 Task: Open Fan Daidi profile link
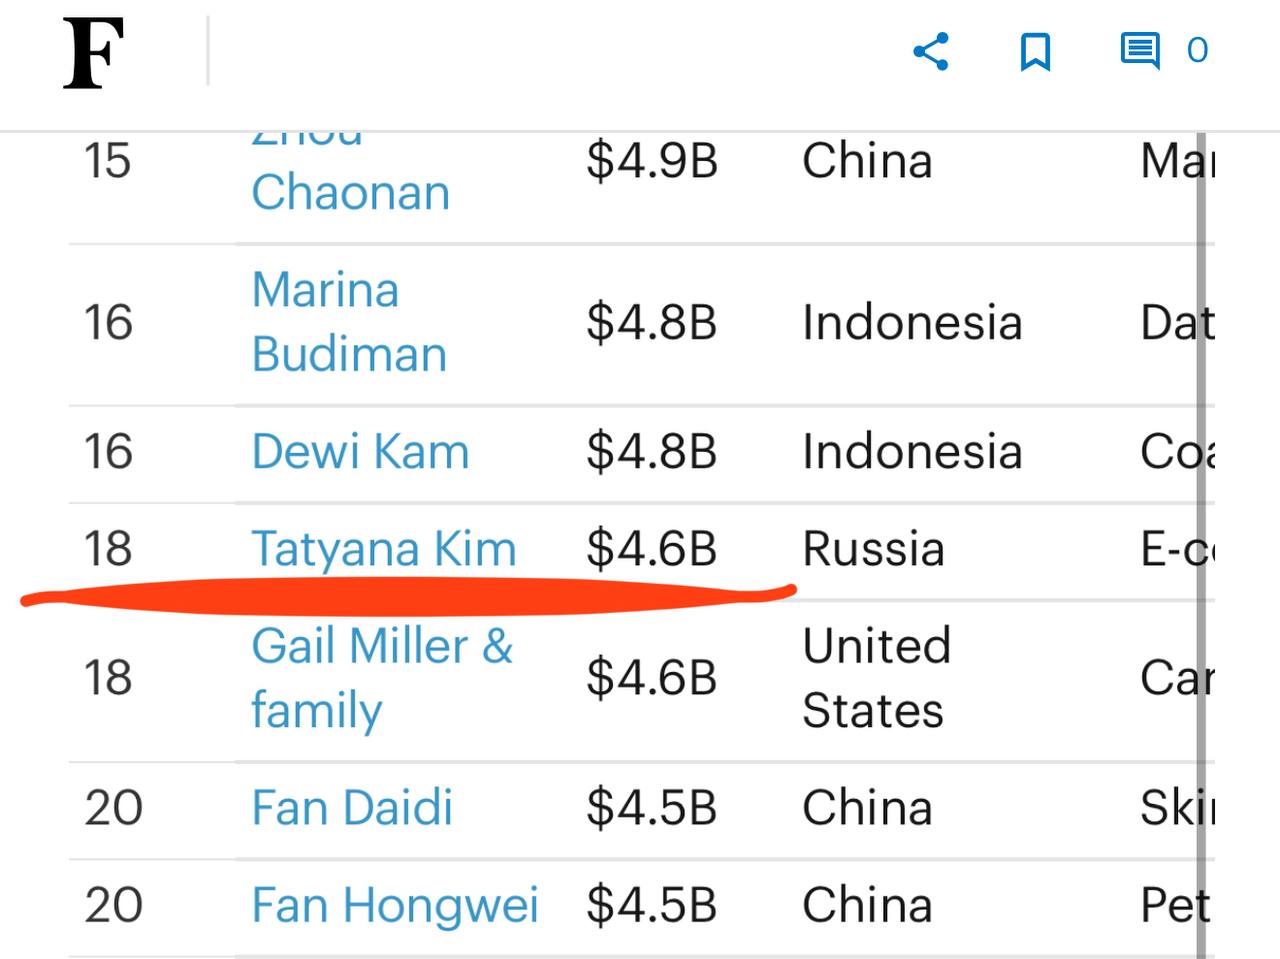352,808
